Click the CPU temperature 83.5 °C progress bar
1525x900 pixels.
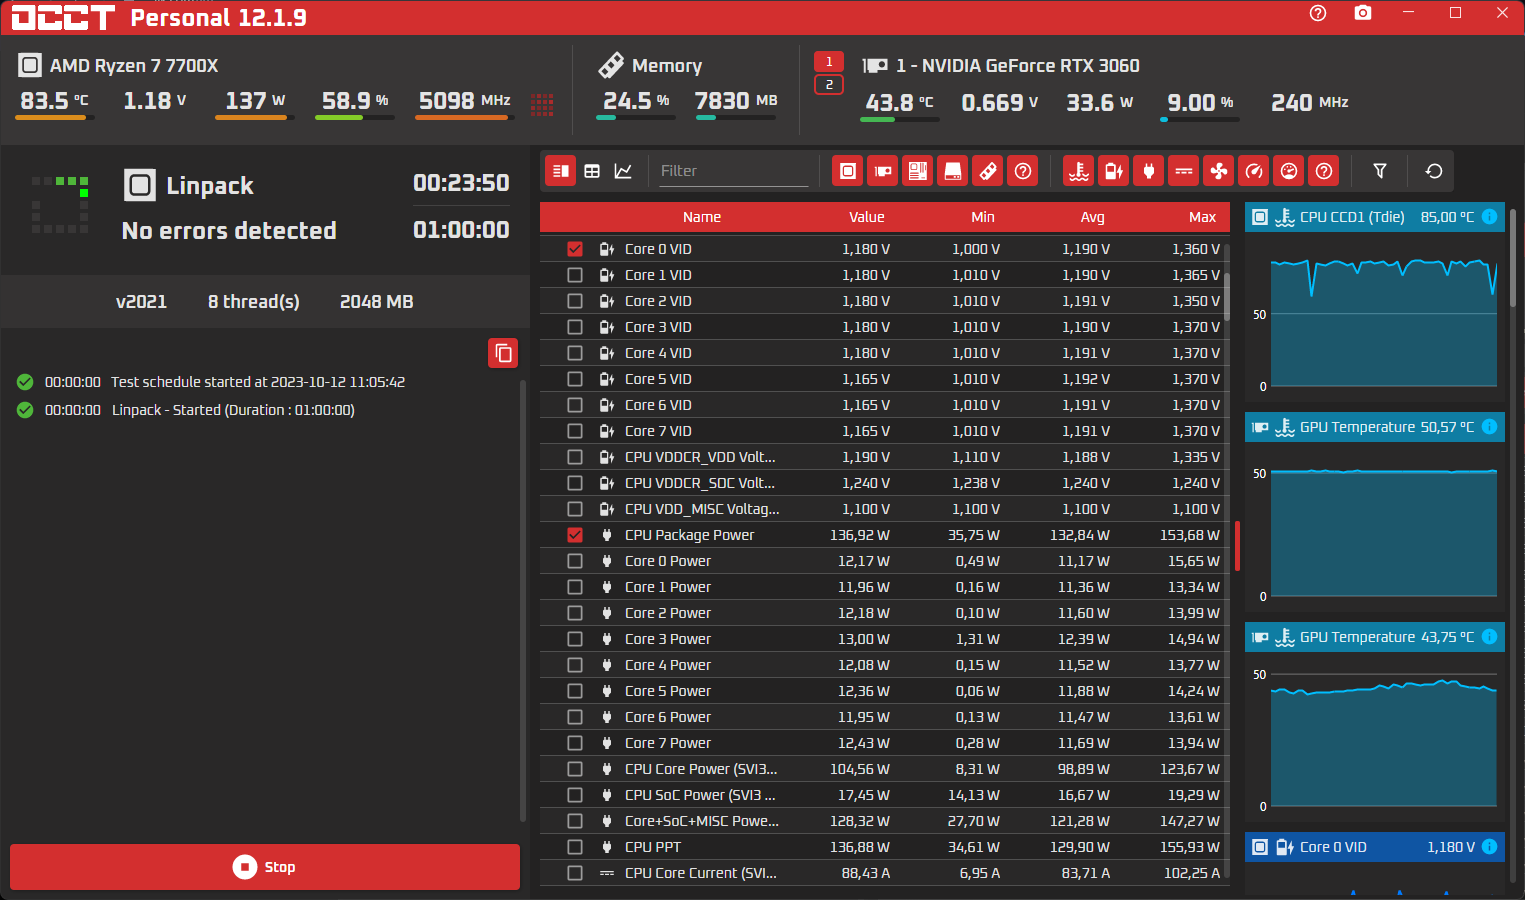55,118
